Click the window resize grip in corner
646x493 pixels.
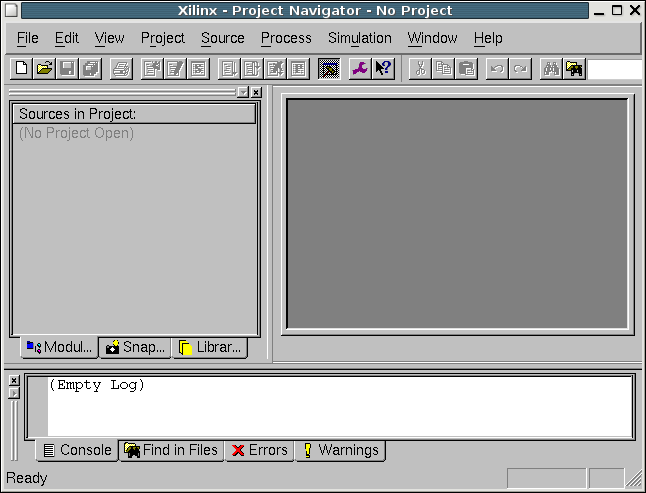(634, 479)
